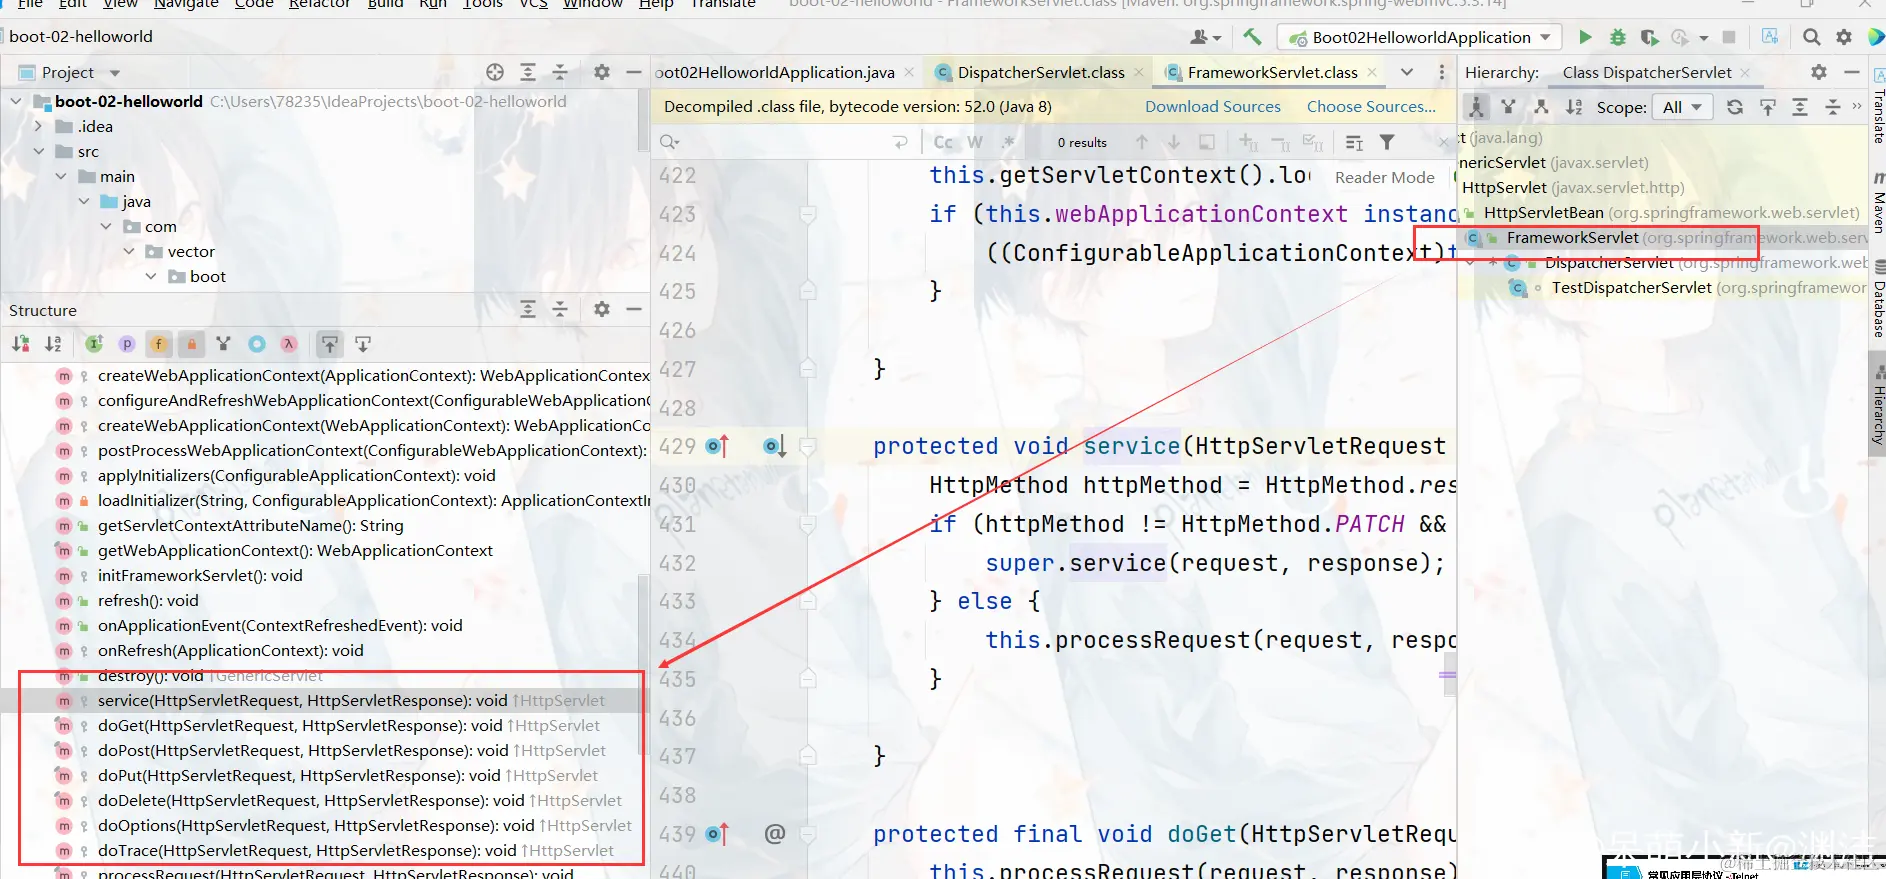
Task: Open the Hierarchy Scope dropdown set to All
Action: pos(1683,107)
